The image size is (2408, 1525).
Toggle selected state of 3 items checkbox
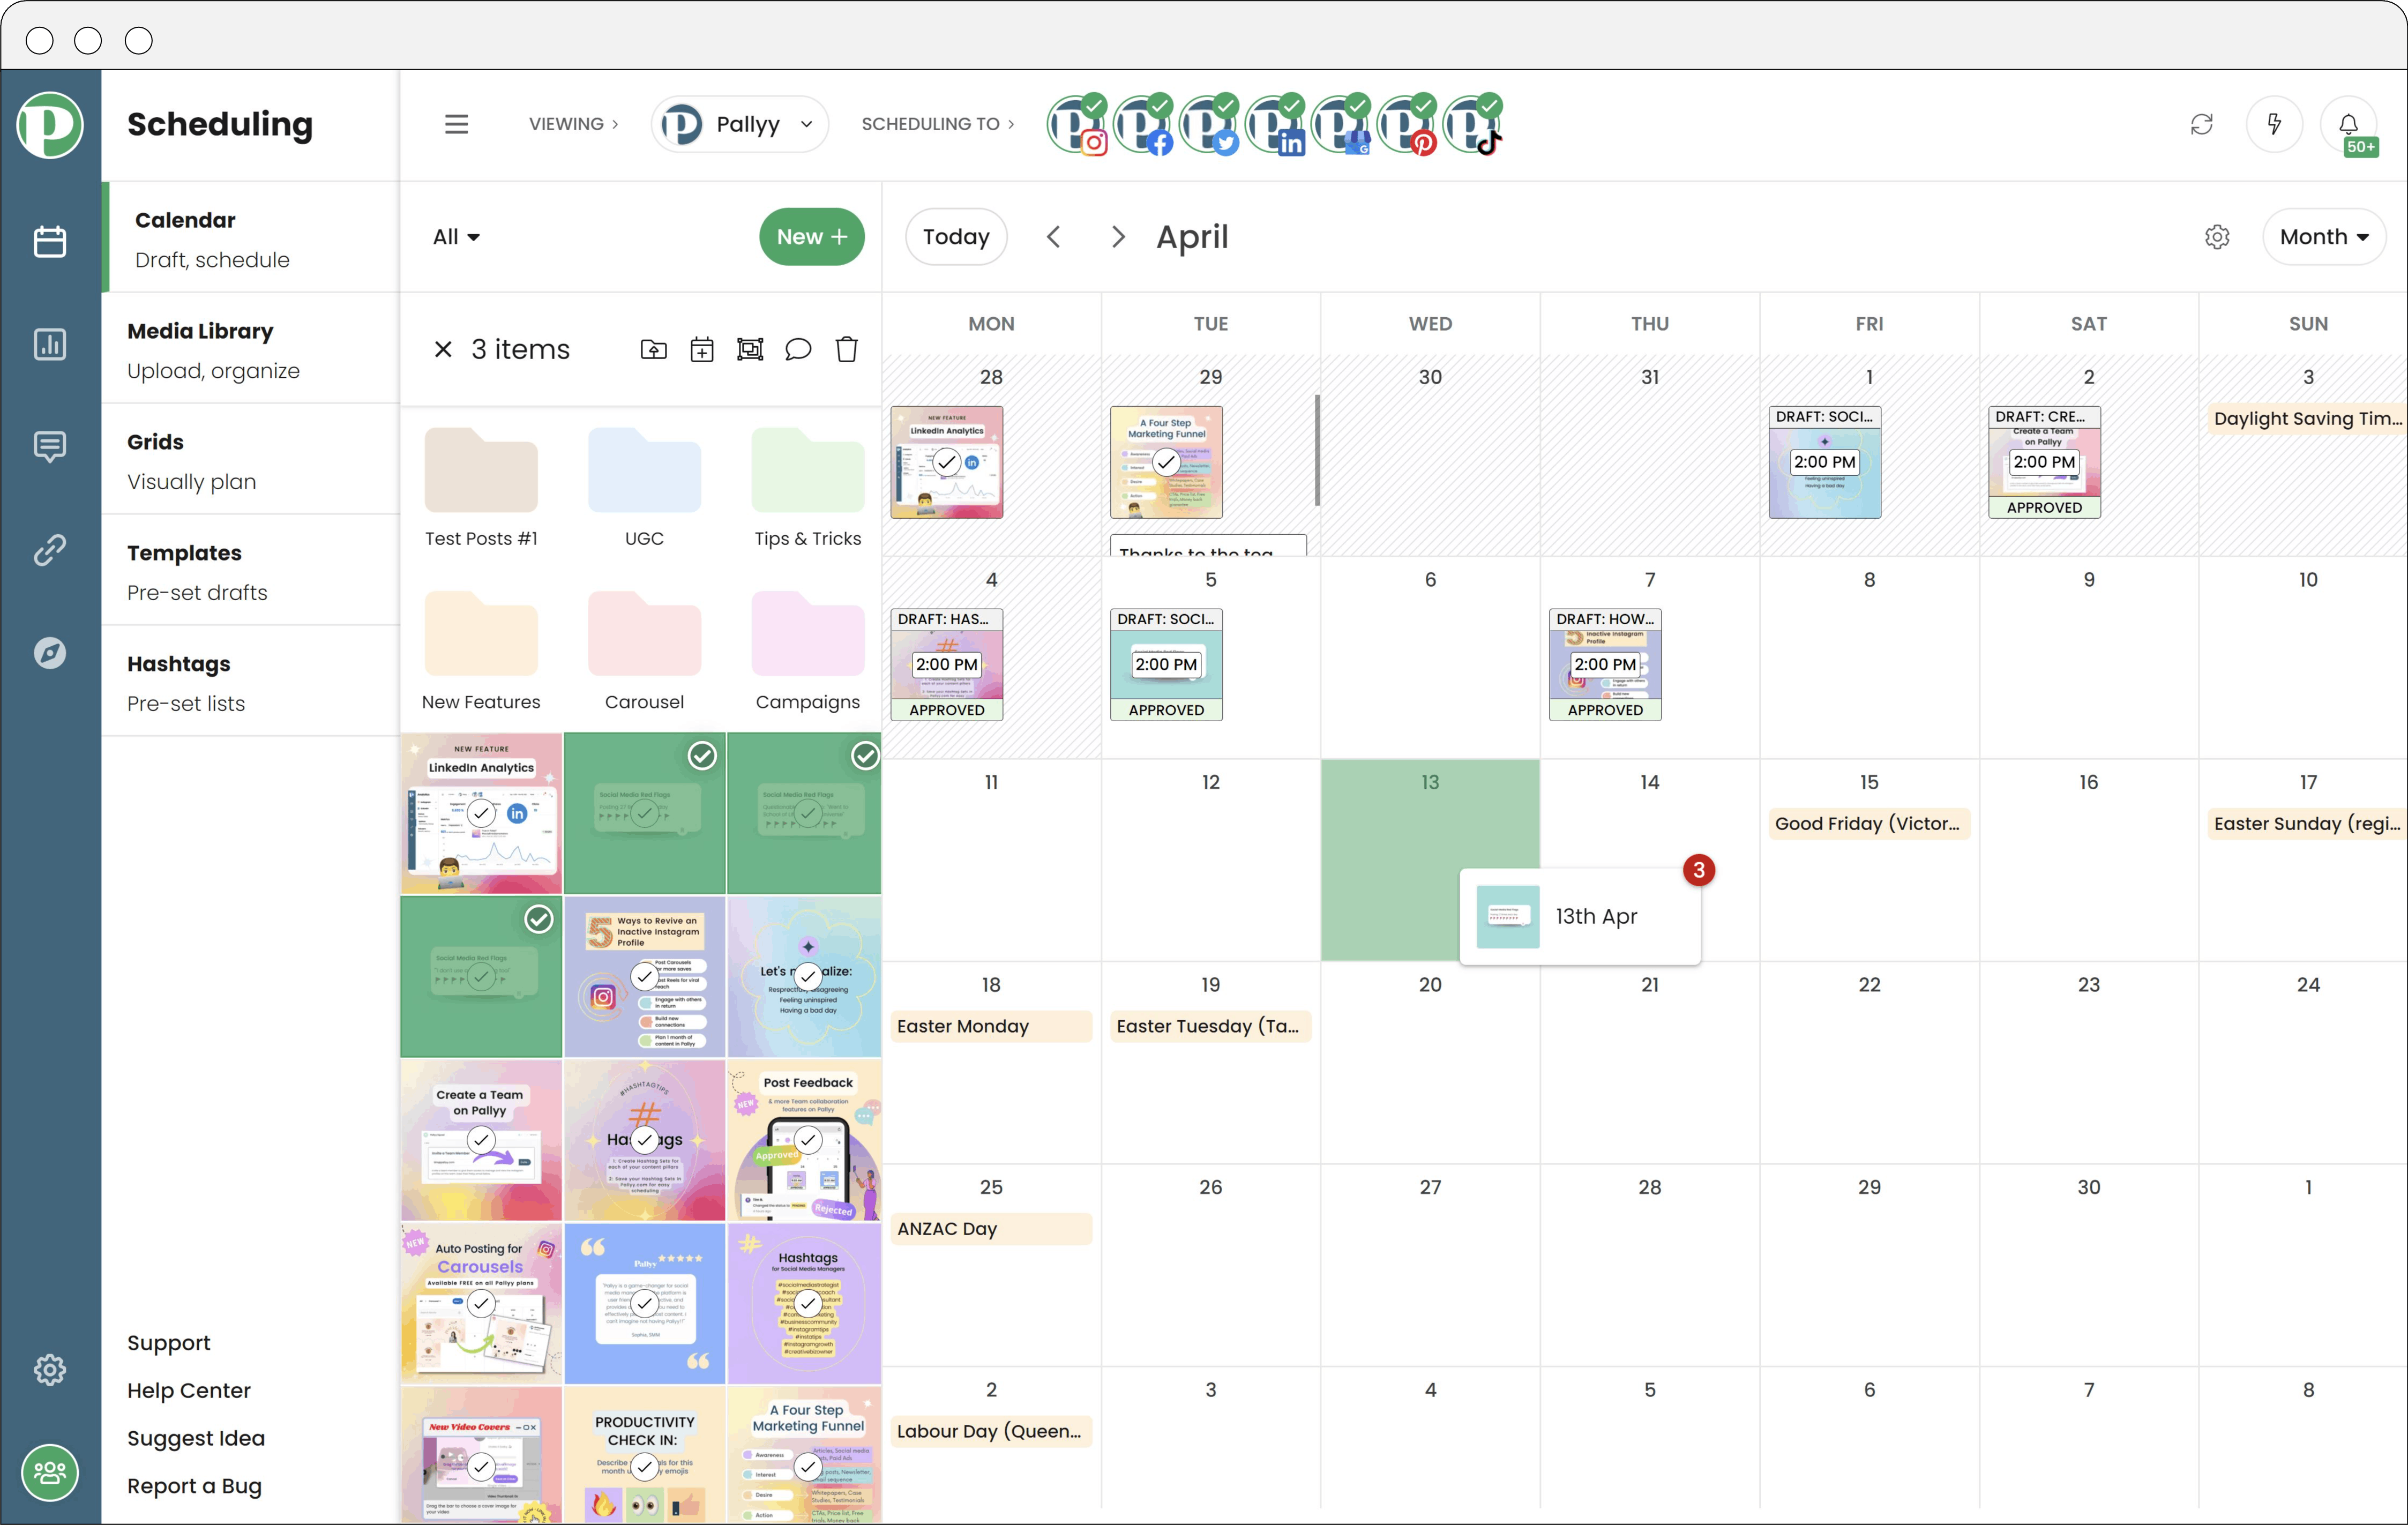[x=440, y=349]
